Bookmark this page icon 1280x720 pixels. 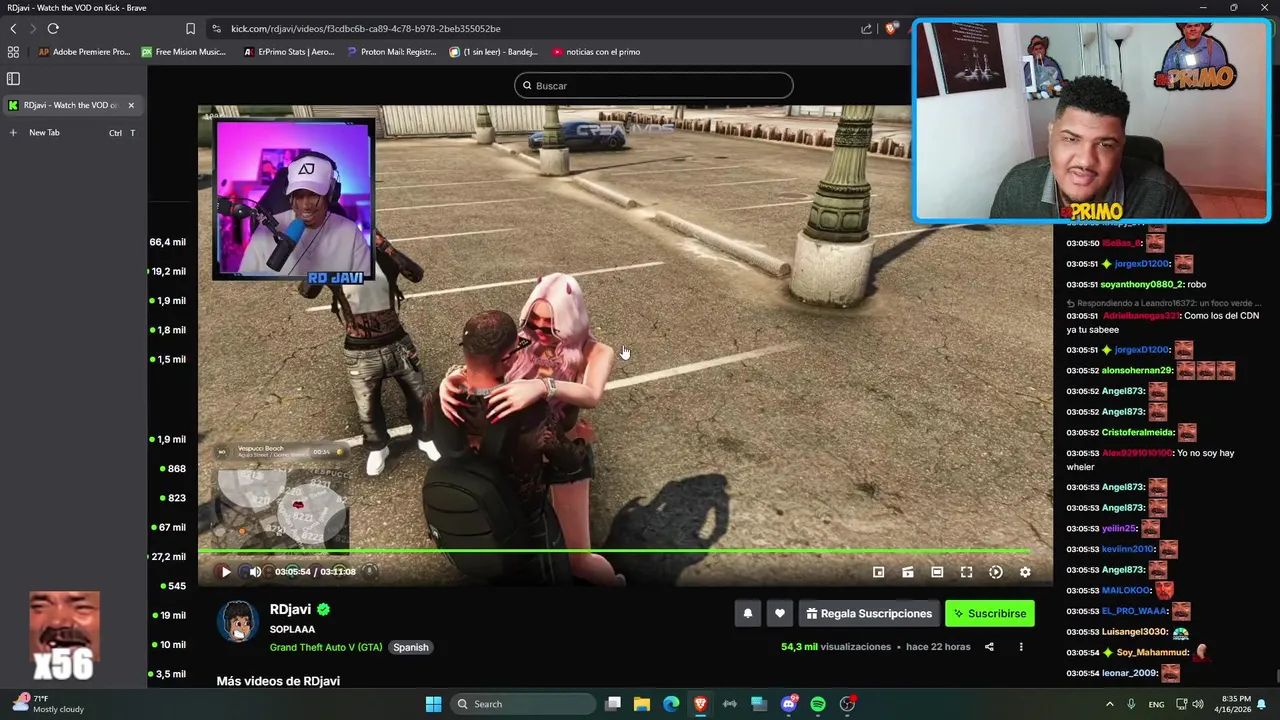190,29
